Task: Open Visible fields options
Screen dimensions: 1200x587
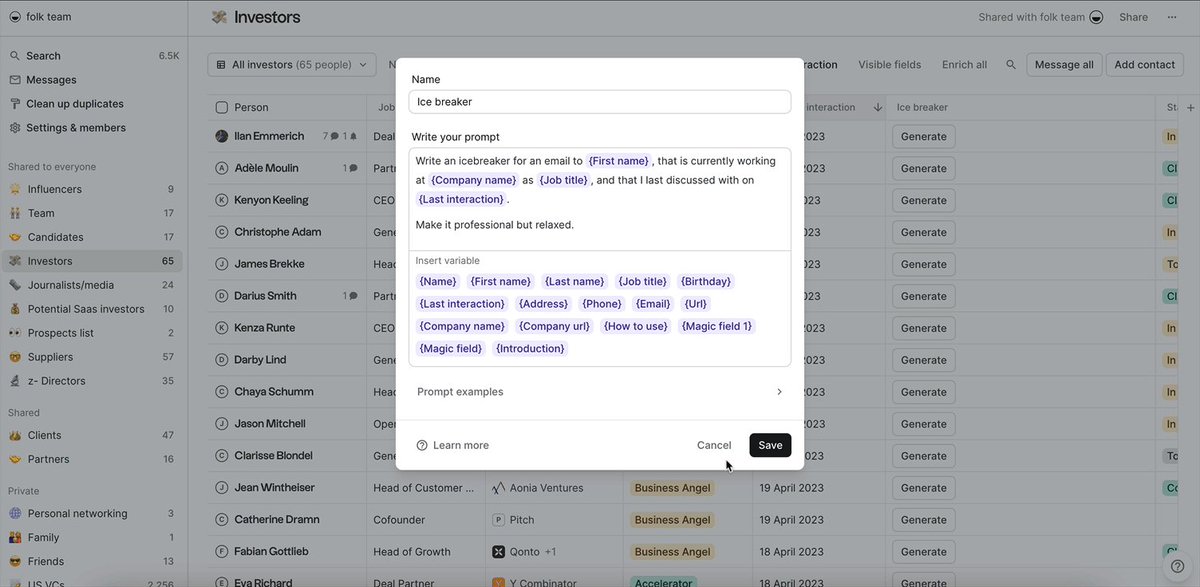Action: [889, 65]
